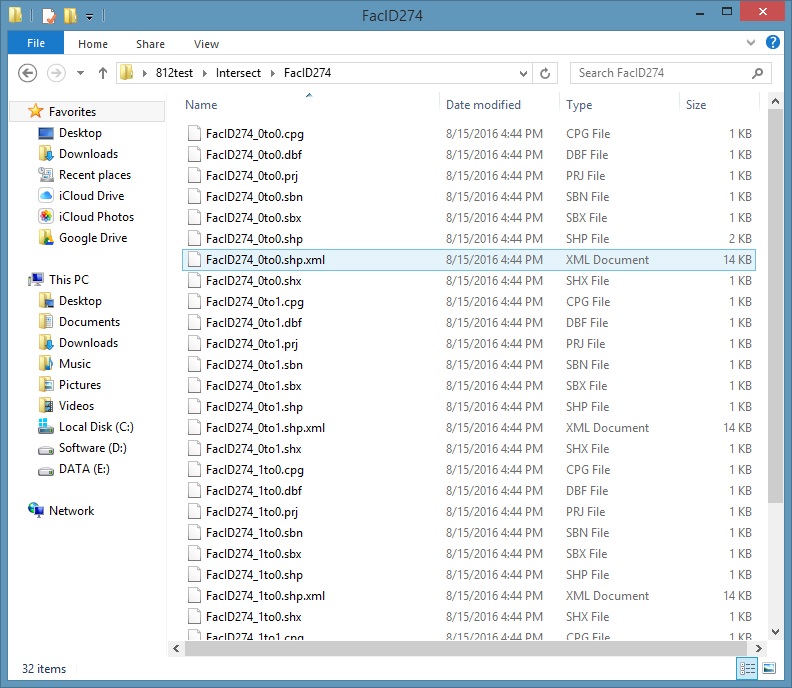
Task: Switch to the View ribbon tab
Action: point(207,44)
